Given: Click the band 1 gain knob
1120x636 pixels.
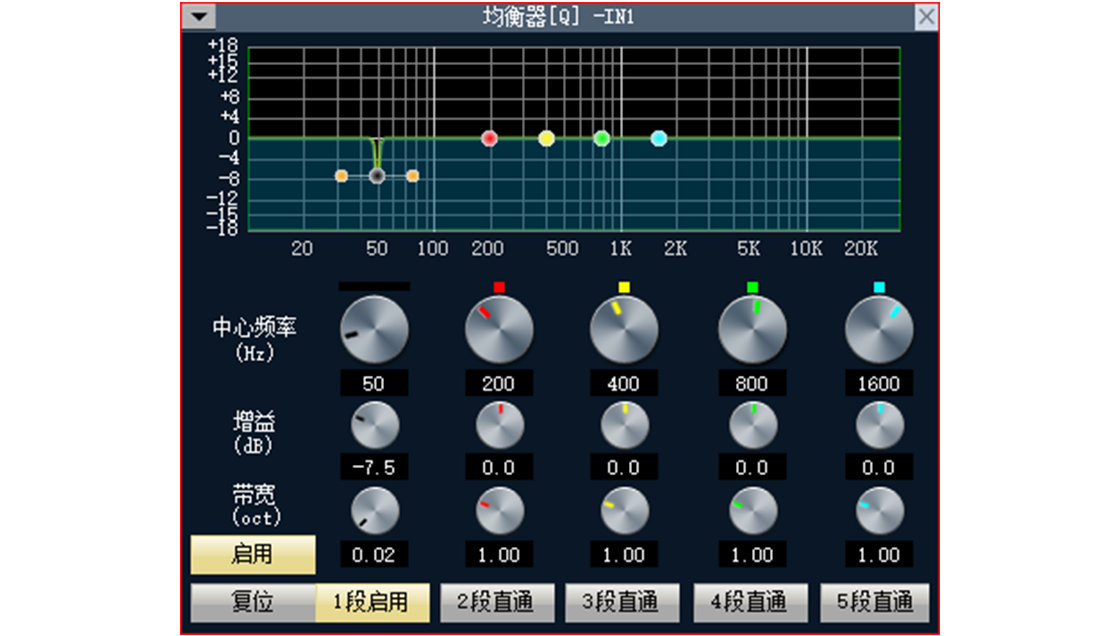Looking at the screenshot, I should [x=374, y=426].
